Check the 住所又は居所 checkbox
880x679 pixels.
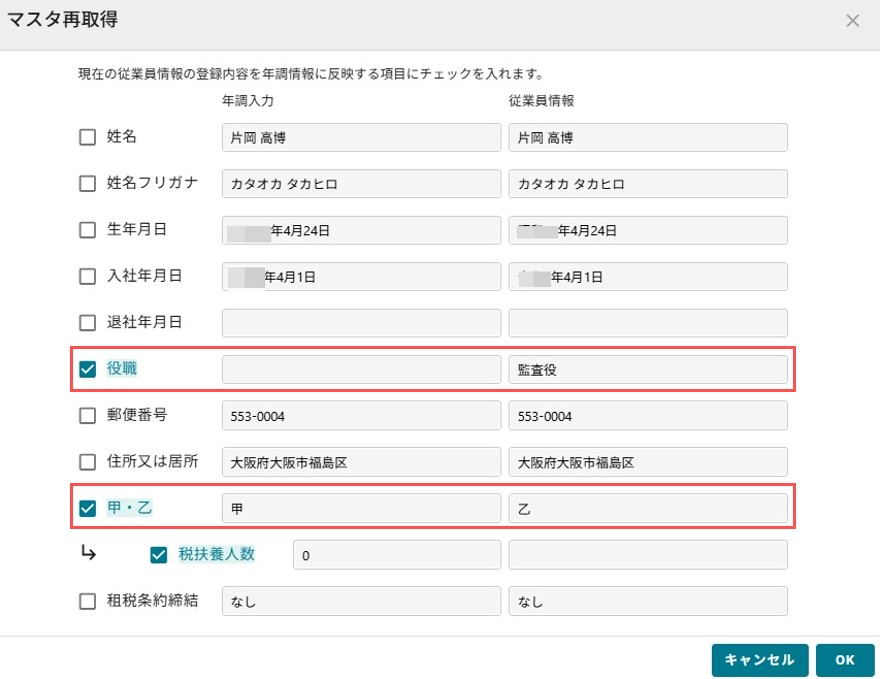88,462
